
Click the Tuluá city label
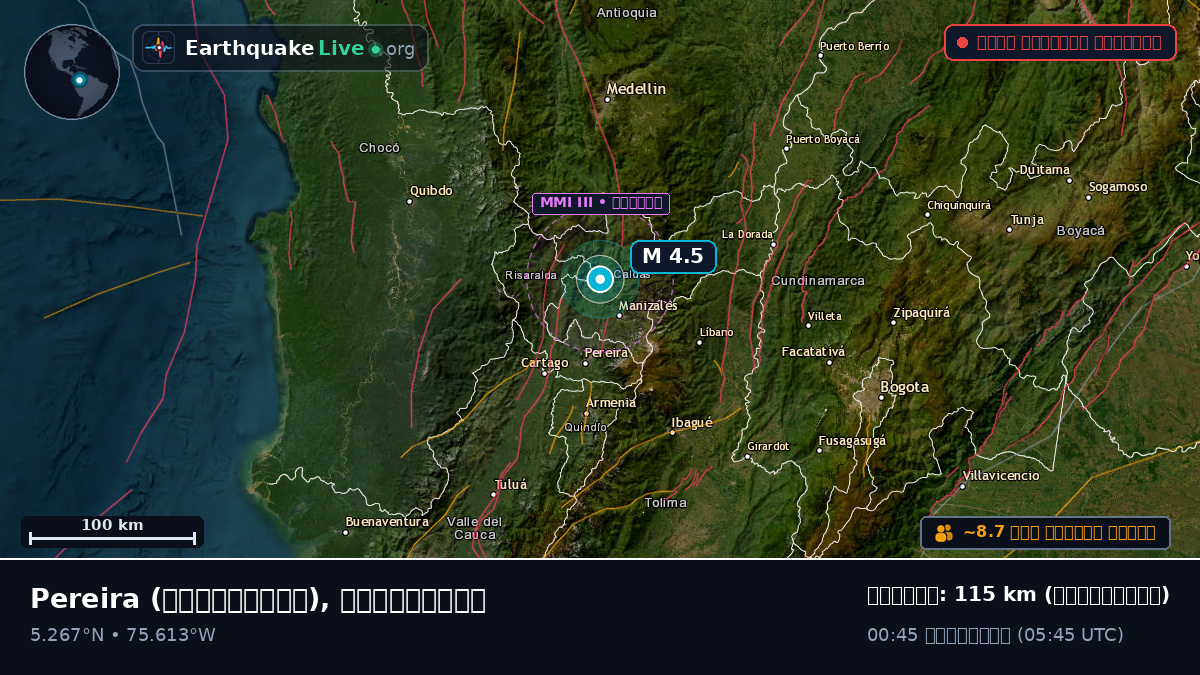[x=510, y=485]
